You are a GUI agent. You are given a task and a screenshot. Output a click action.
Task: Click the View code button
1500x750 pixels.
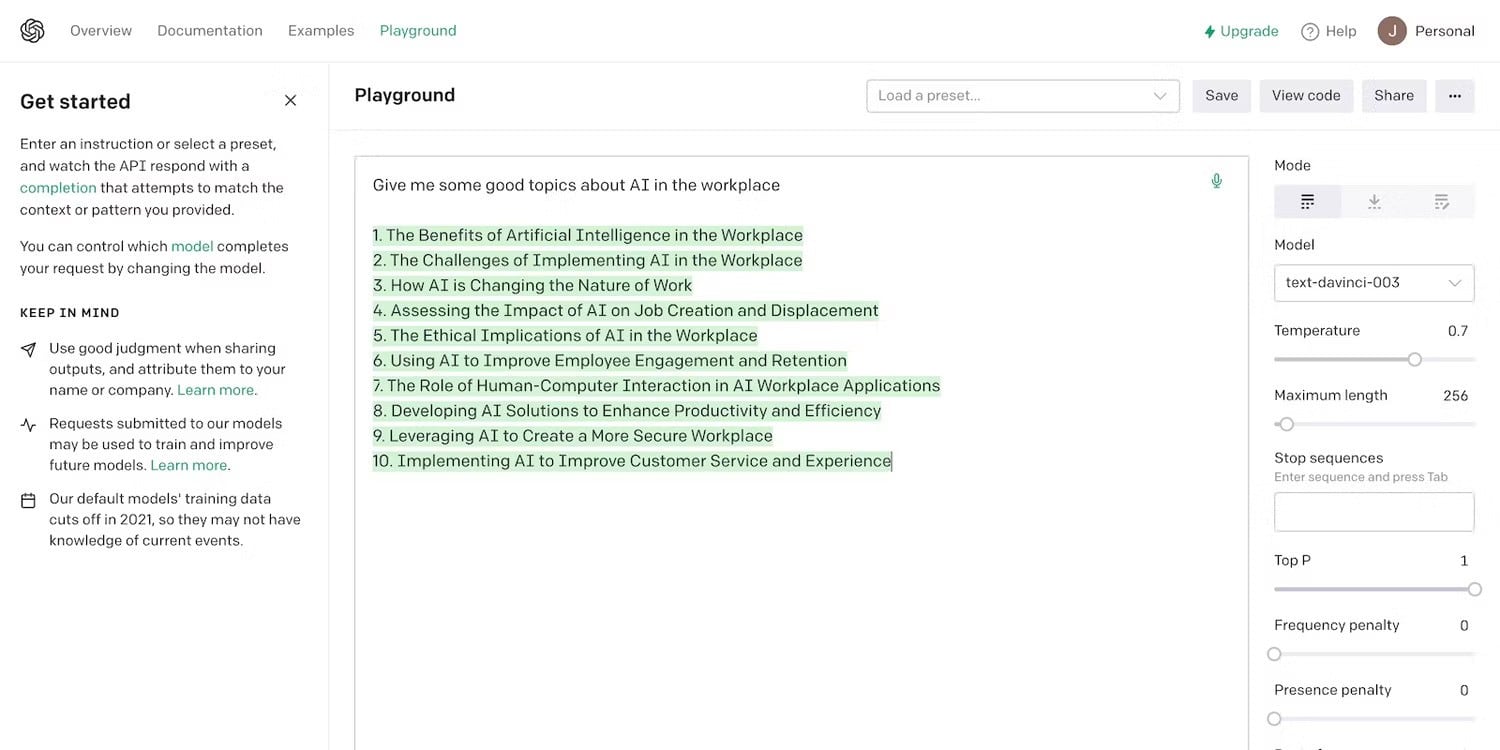point(1306,96)
